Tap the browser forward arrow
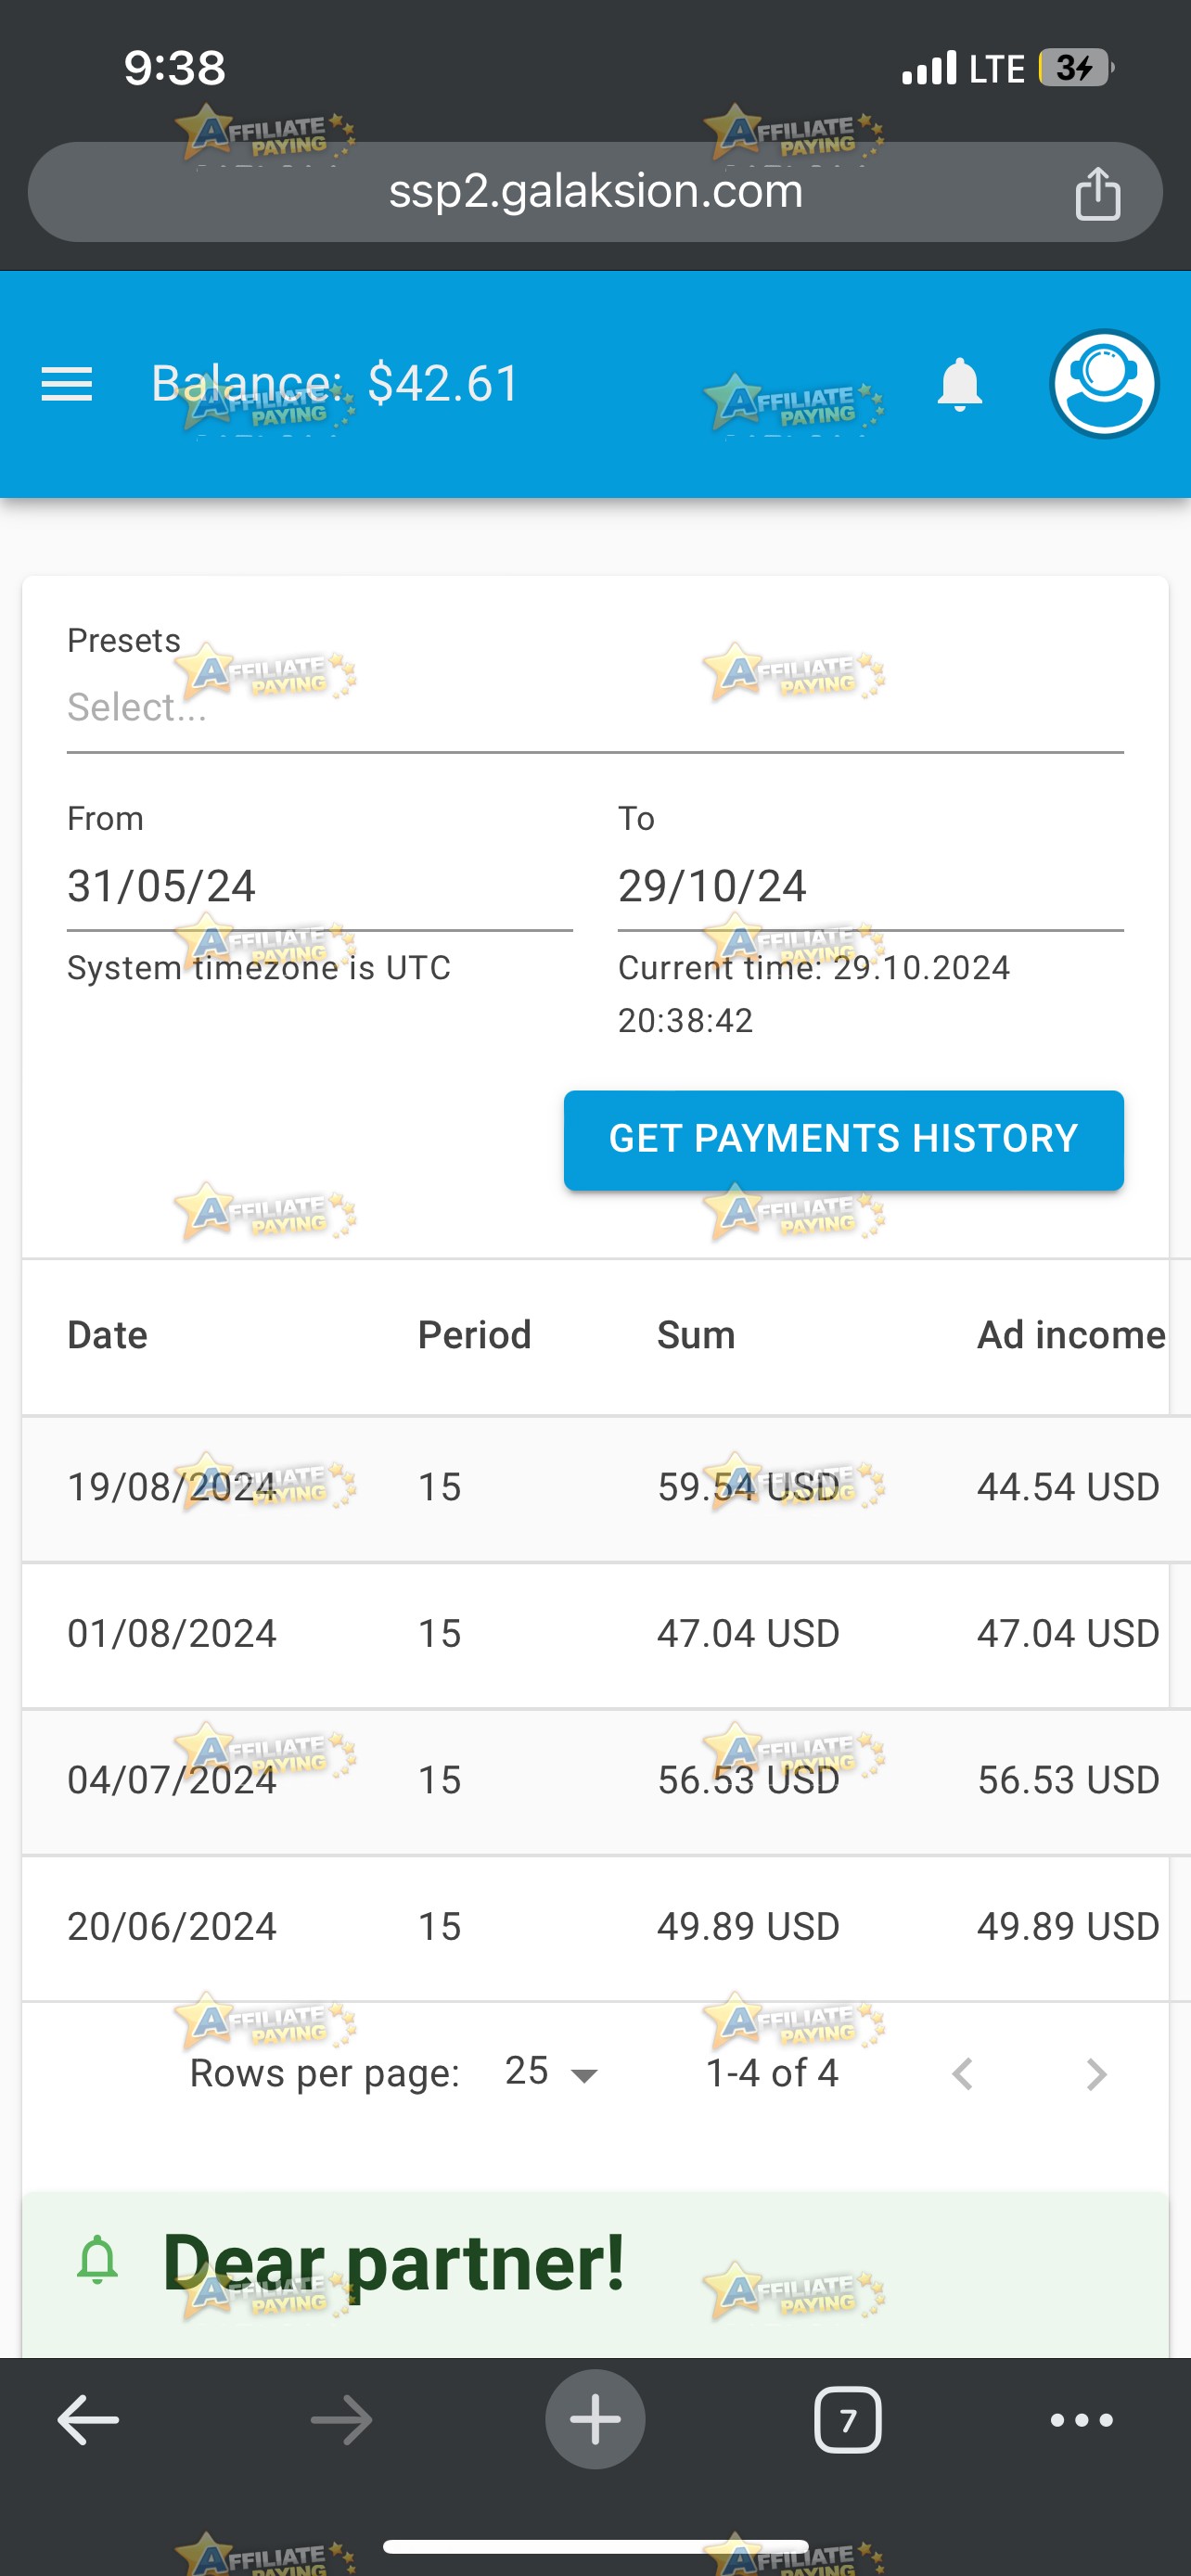Viewport: 1191px width, 2576px height. [342, 2420]
